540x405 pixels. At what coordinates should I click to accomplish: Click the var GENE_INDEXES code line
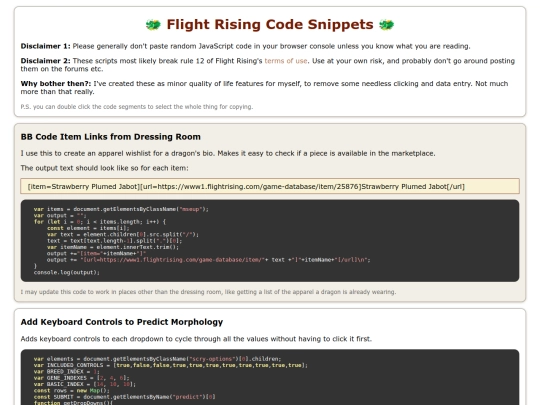coord(82,378)
